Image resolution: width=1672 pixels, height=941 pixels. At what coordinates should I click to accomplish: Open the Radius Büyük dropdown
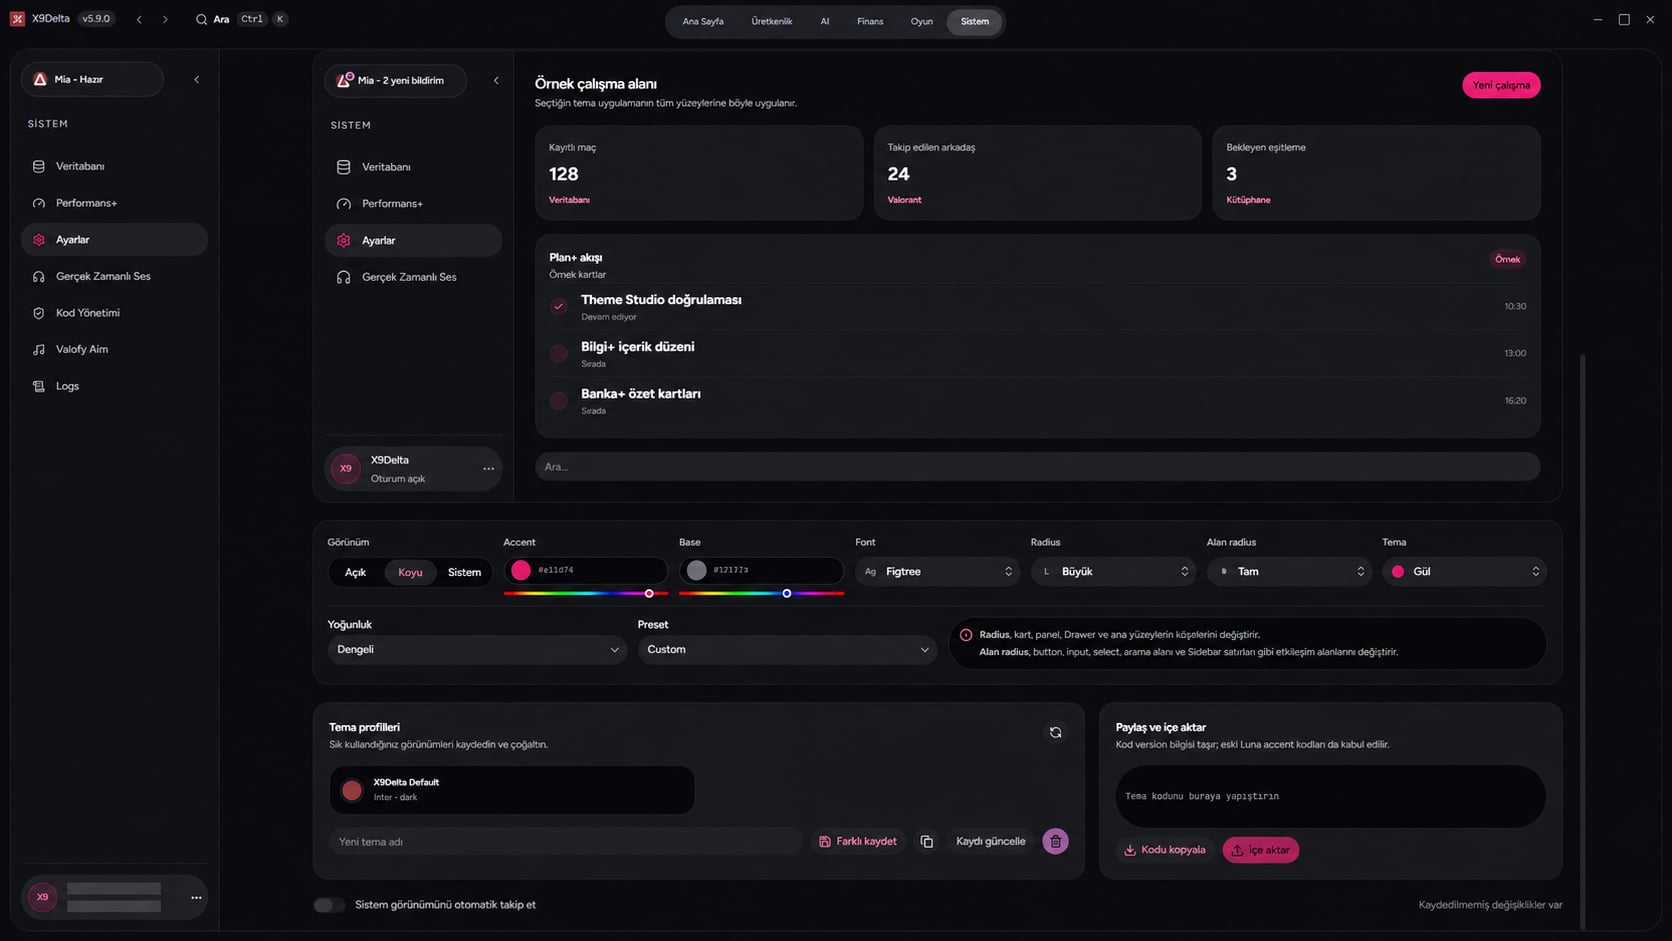[1113, 571]
